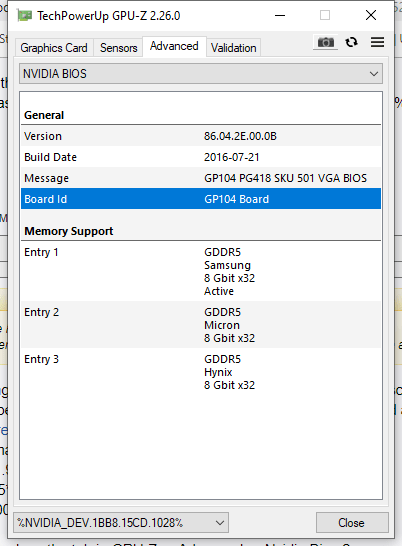Go to the Validation tab

point(233,48)
